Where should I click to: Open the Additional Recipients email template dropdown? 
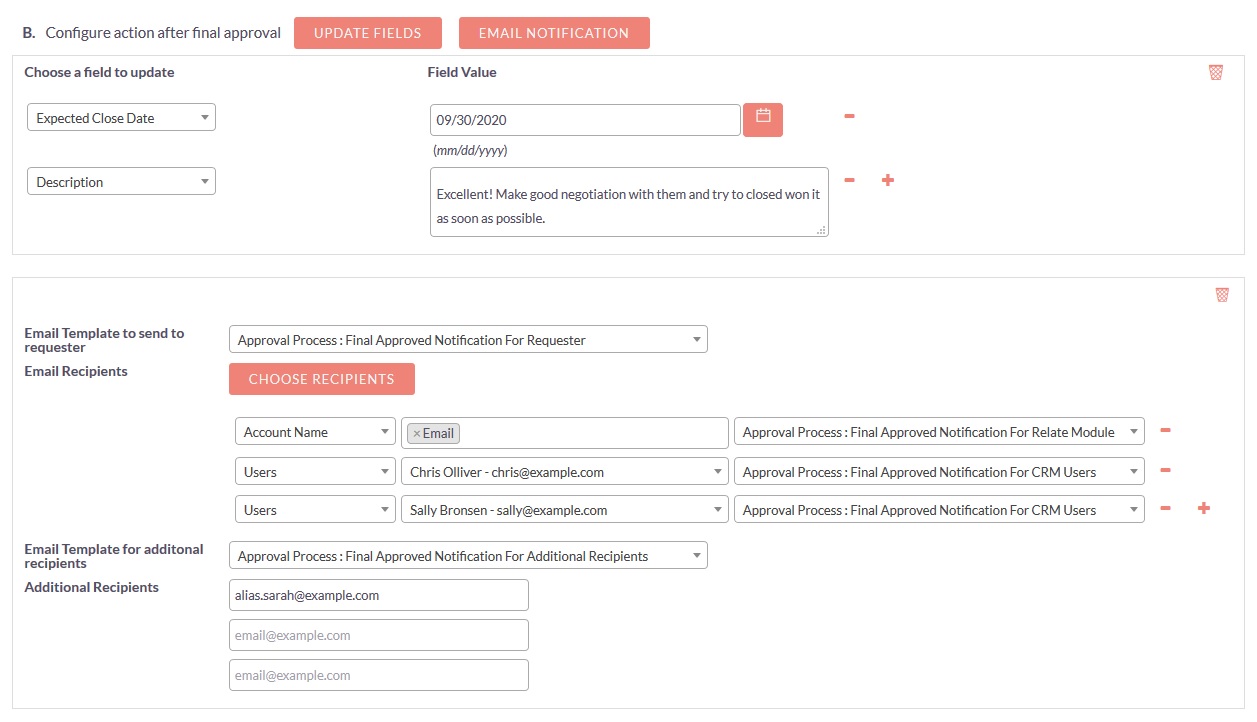[468, 556]
